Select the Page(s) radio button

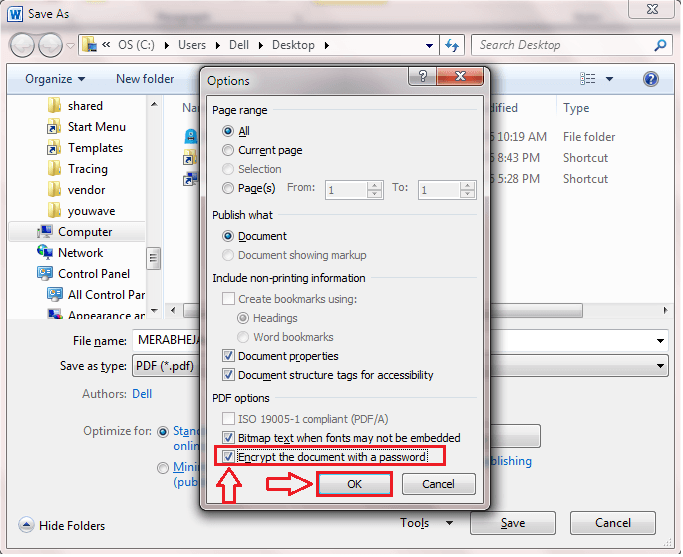228,188
